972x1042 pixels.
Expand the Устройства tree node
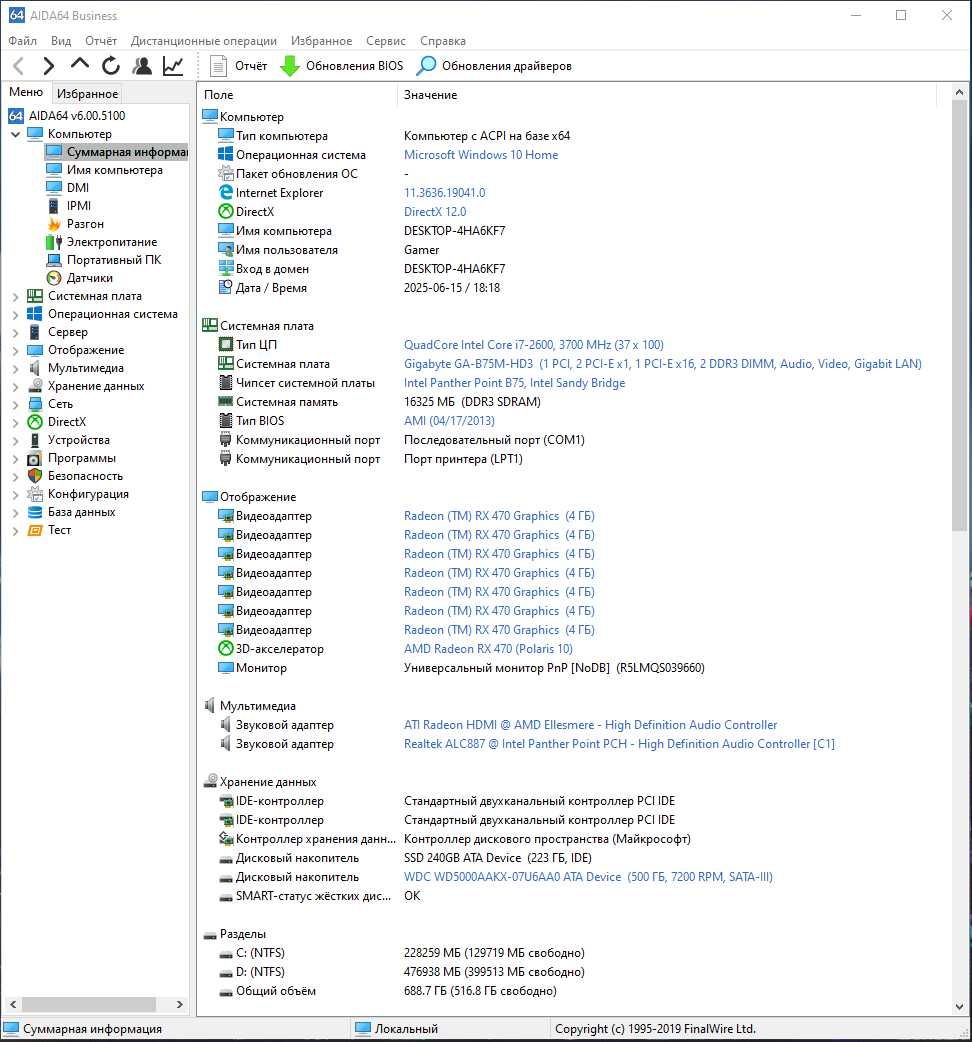pos(15,440)
